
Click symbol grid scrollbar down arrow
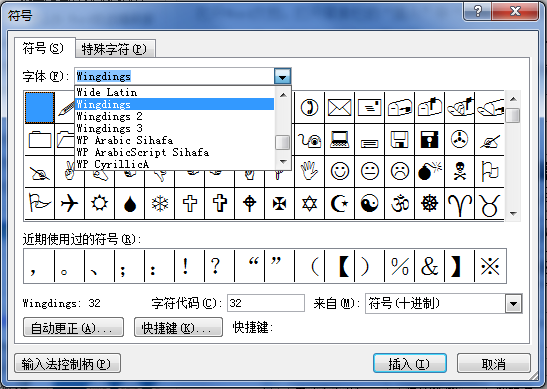click(513, 214)
